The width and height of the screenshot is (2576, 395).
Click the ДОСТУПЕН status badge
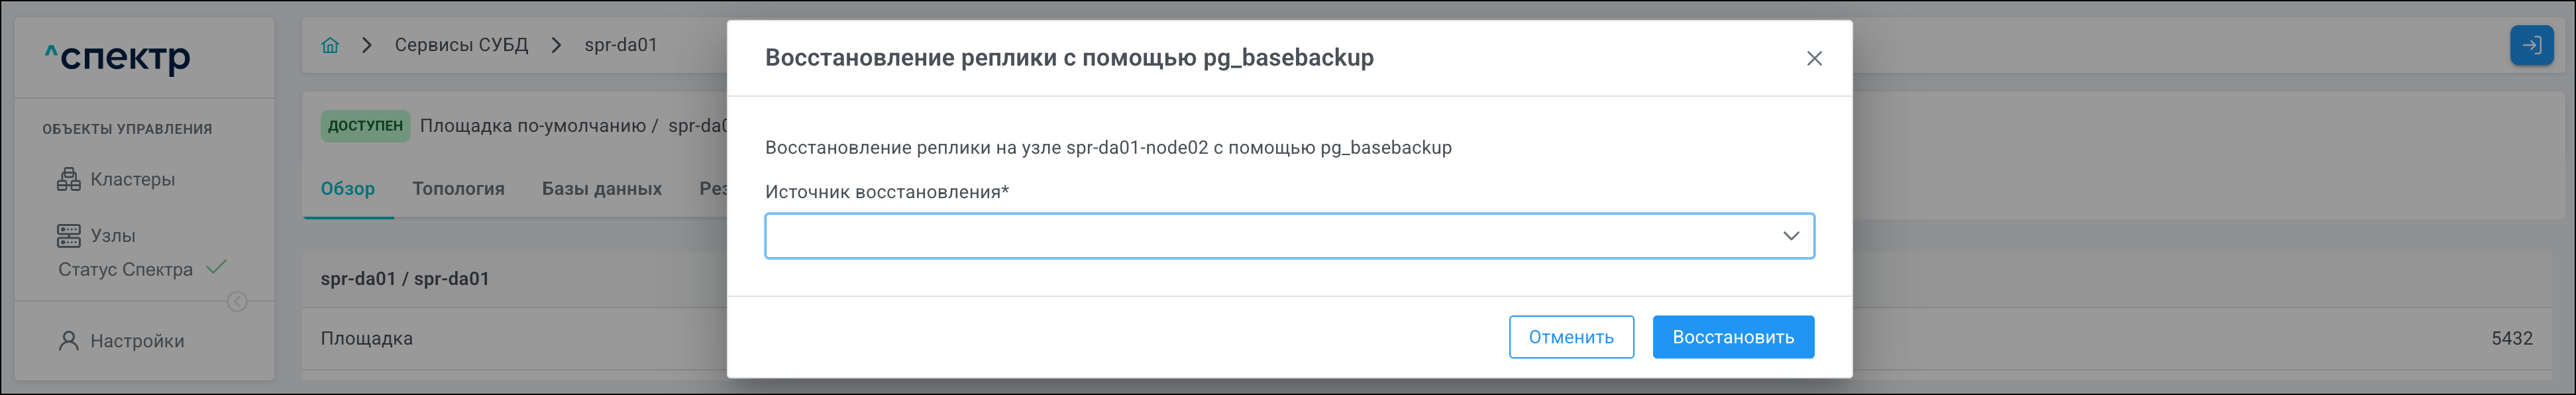point(365,126)
